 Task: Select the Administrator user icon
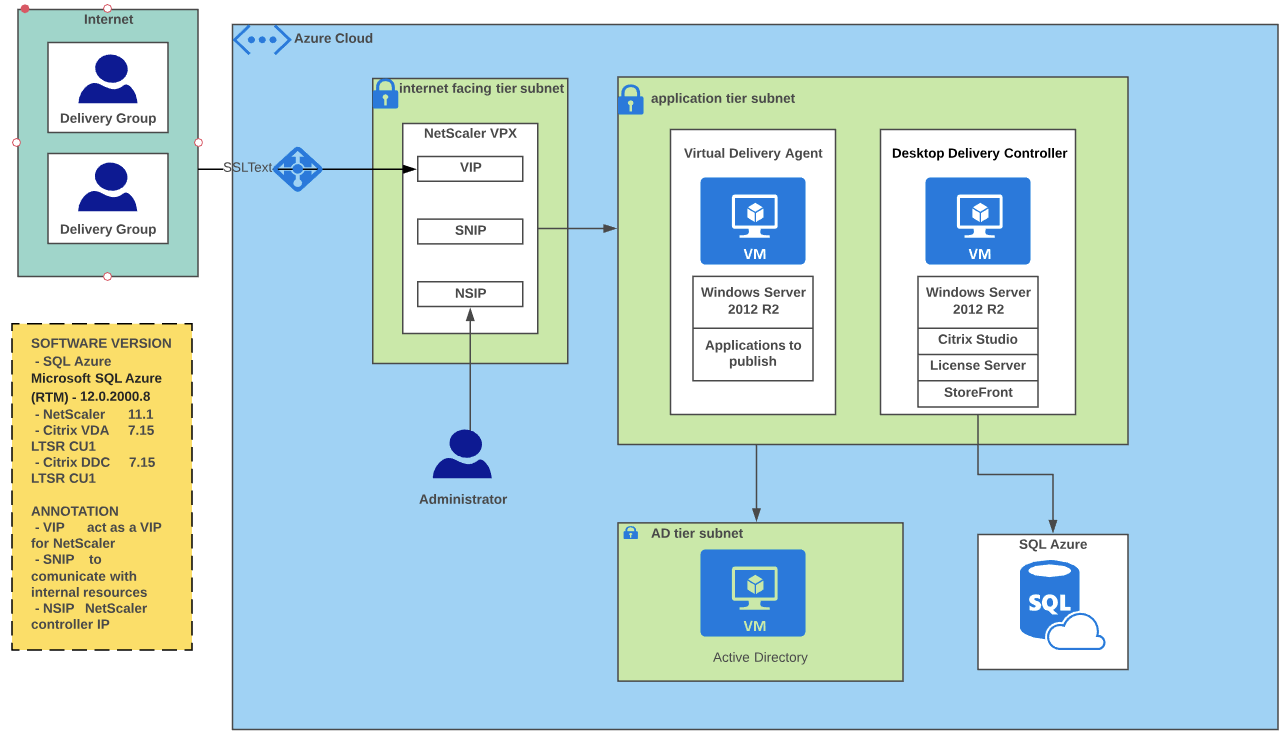(x=462, y=456)
